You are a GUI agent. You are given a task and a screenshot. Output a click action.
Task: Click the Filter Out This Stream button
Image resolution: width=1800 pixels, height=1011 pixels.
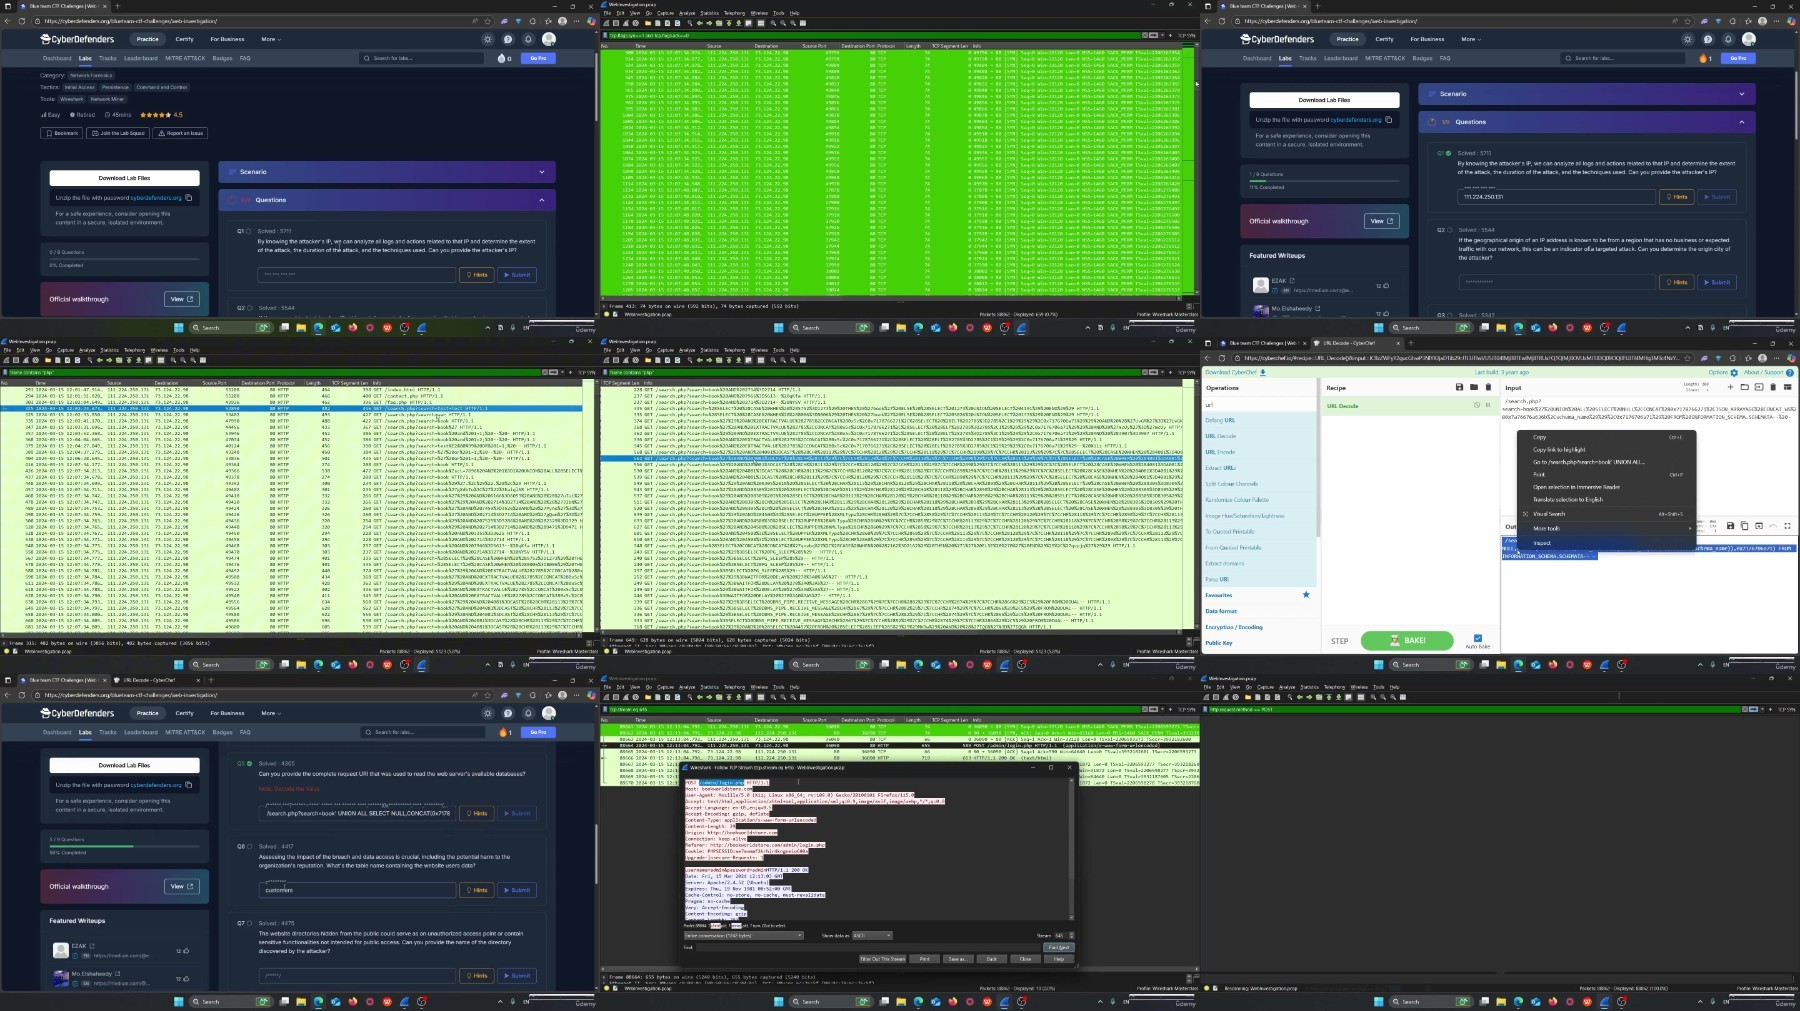pyautogui.click(x=882, y=959)
